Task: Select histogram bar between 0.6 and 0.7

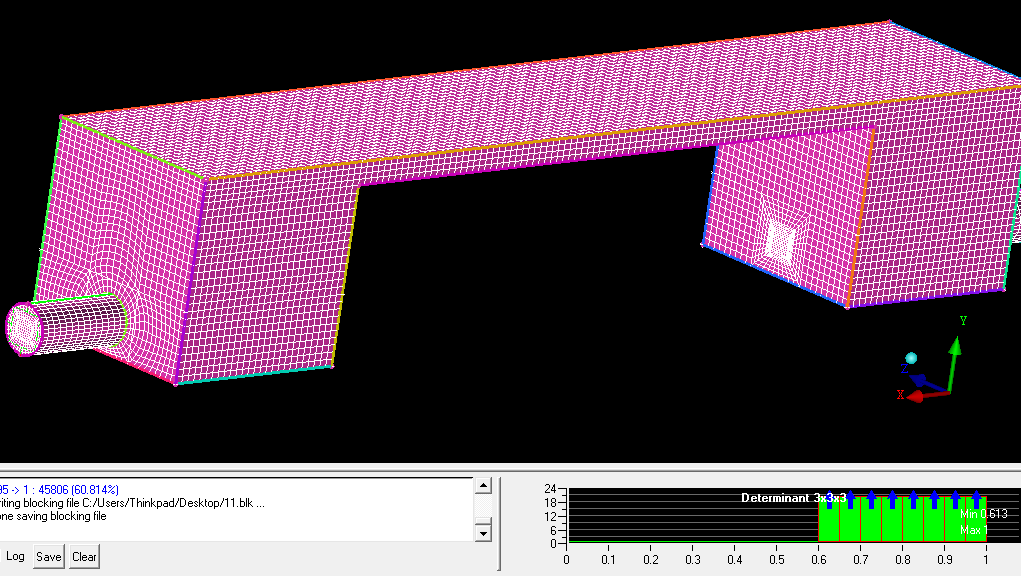Action: coord(839,522)
